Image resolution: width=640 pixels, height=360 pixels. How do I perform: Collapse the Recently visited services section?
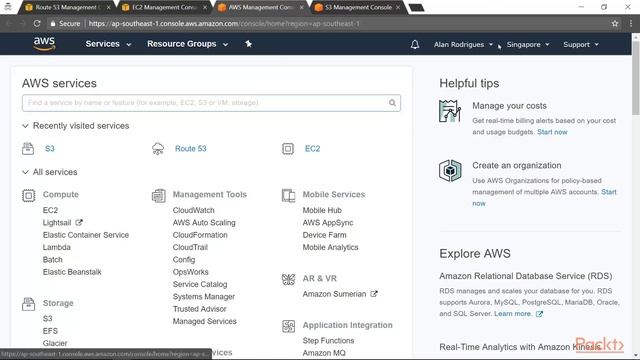coord(25,126)
